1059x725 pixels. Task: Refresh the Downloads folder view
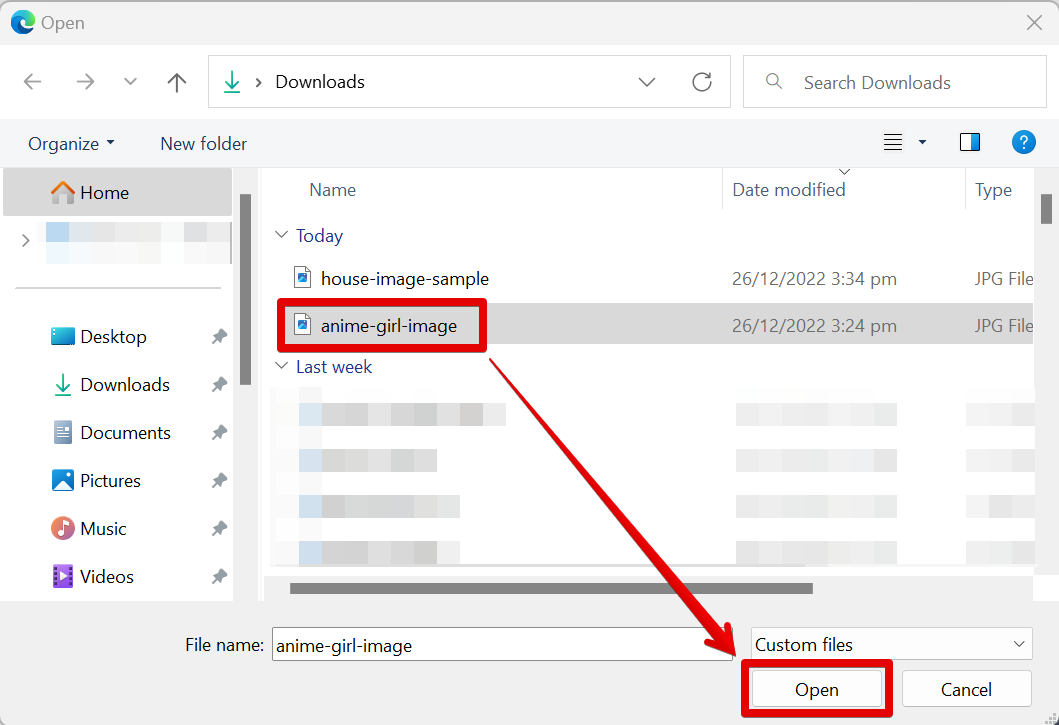[702, 82]
